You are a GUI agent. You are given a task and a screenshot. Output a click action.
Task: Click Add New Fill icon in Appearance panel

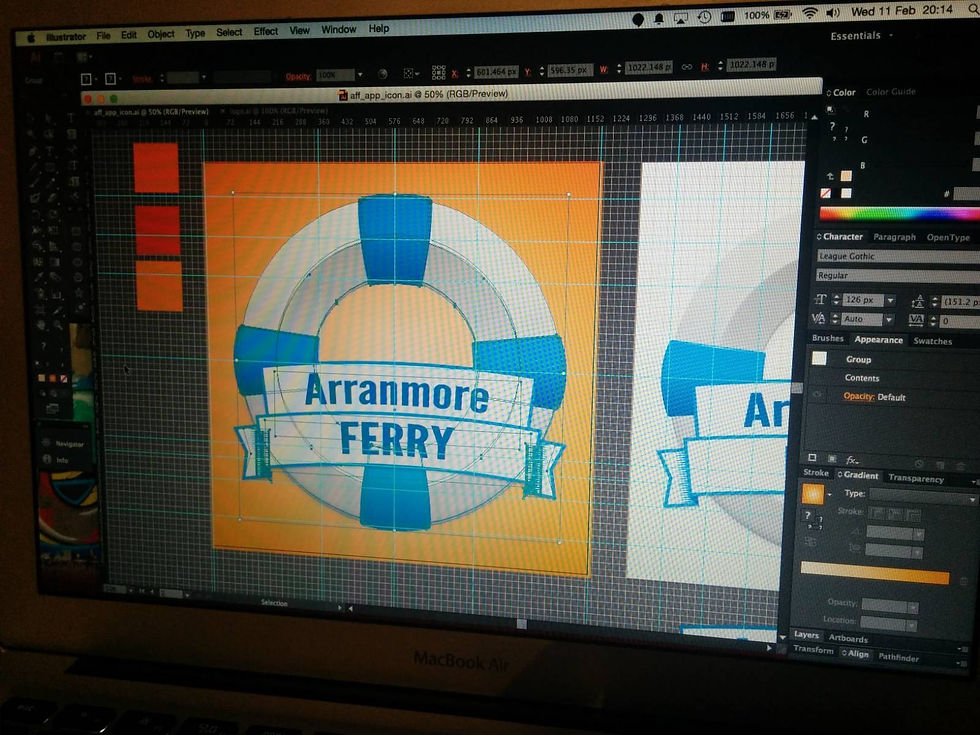coord(832,459)
